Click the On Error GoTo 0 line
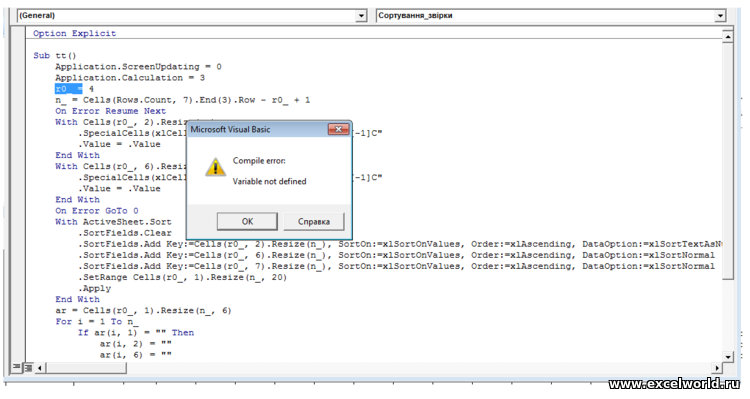 [x=97, y=211]
